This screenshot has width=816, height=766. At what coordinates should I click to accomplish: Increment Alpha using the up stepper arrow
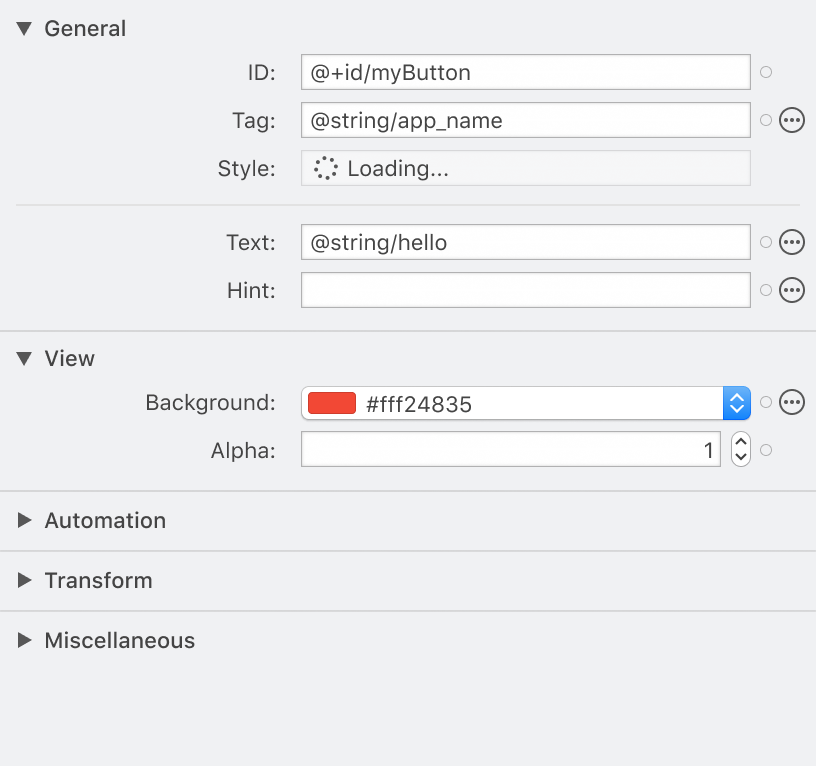740,443
